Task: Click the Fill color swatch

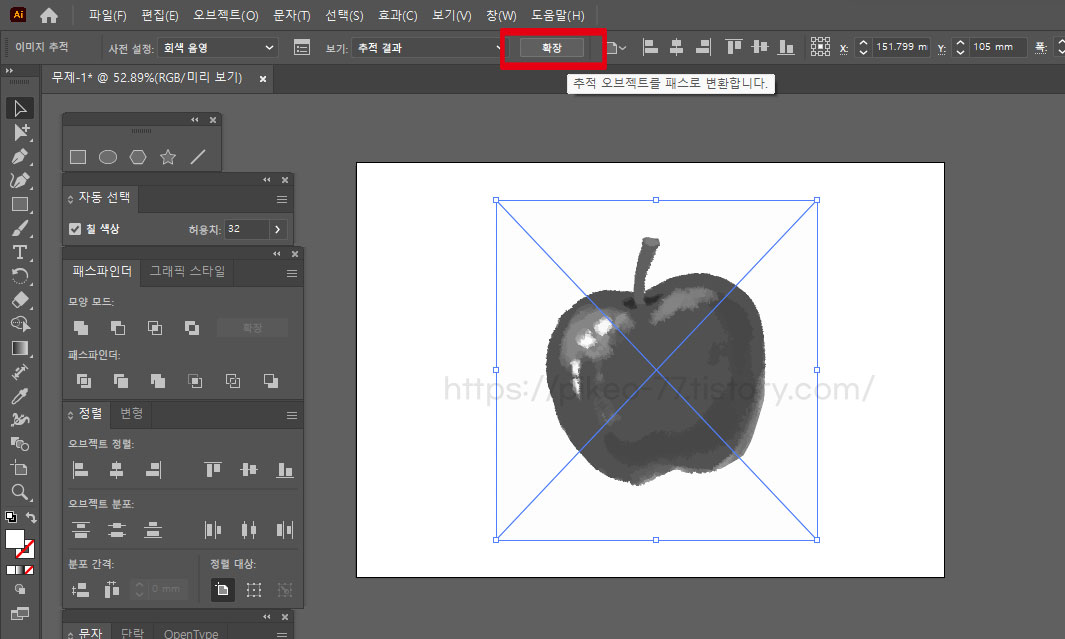Action: tap(14, 539)
